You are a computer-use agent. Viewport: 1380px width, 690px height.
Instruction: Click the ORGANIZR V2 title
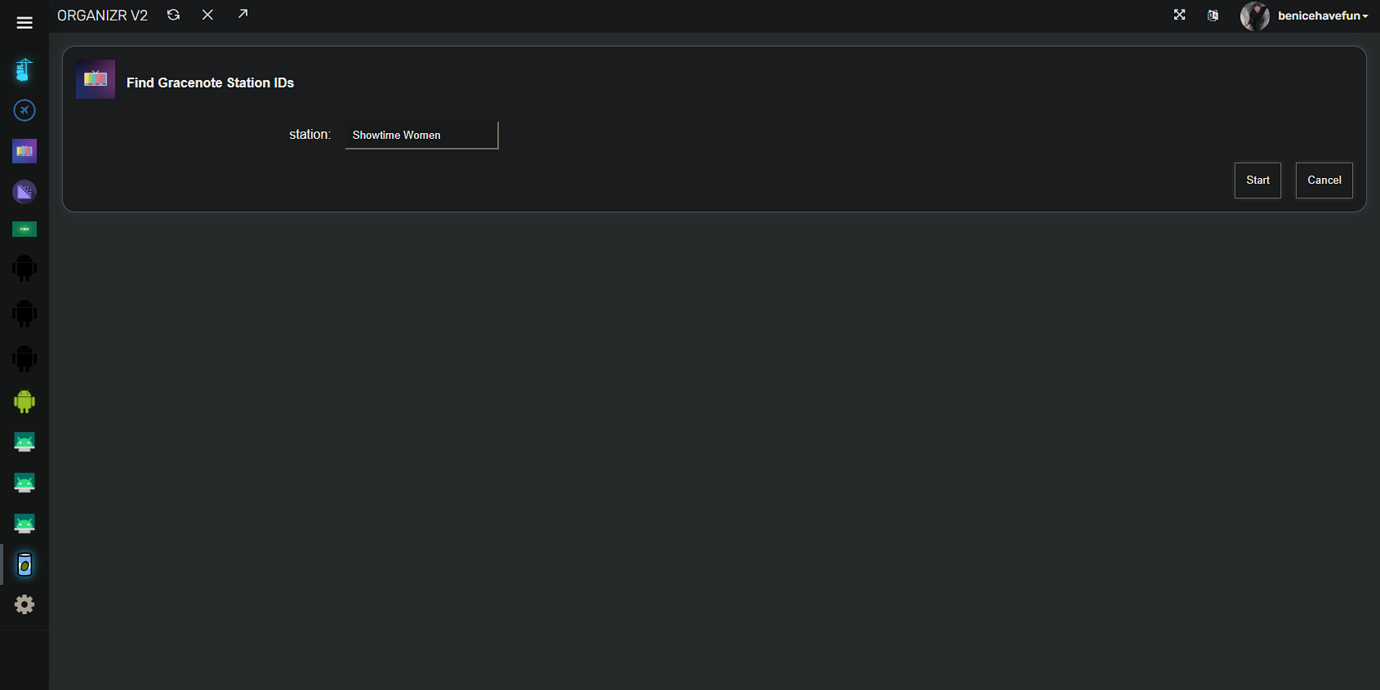click(x=102, y=15)
